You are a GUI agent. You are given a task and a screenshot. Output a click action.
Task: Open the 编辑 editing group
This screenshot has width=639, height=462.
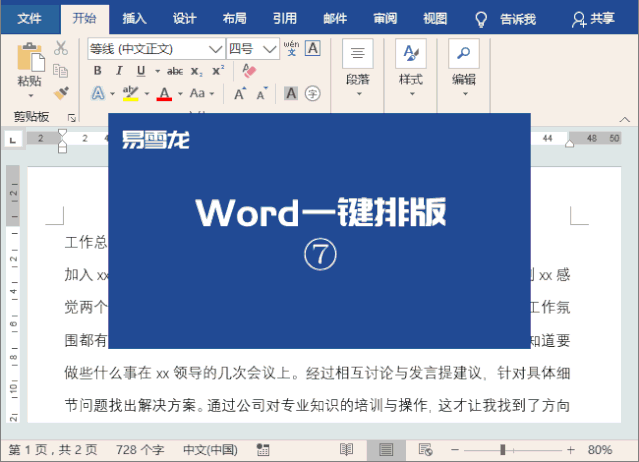tap(464, 68)
